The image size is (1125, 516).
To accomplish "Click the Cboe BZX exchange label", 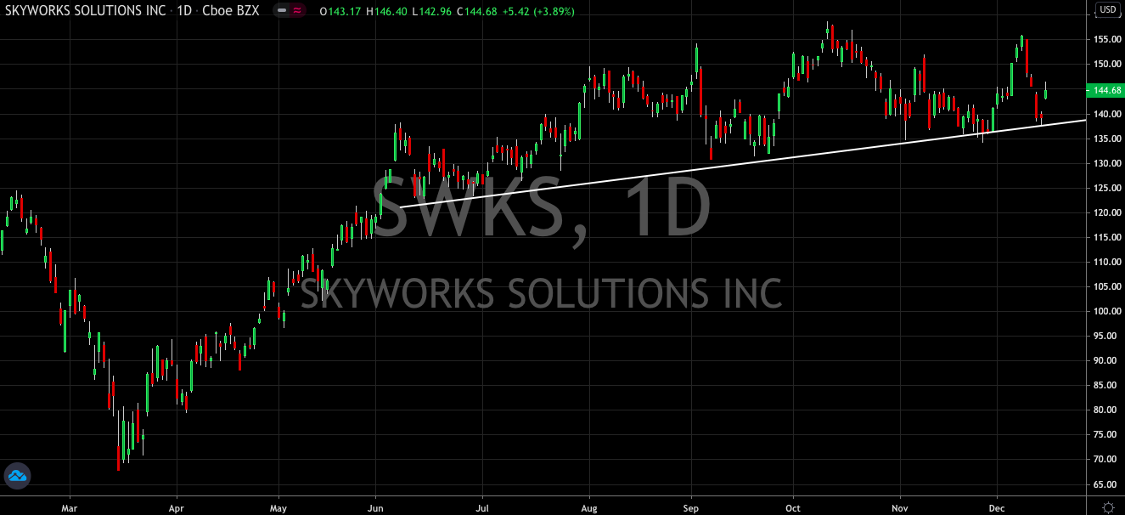I will click(231, 11).
